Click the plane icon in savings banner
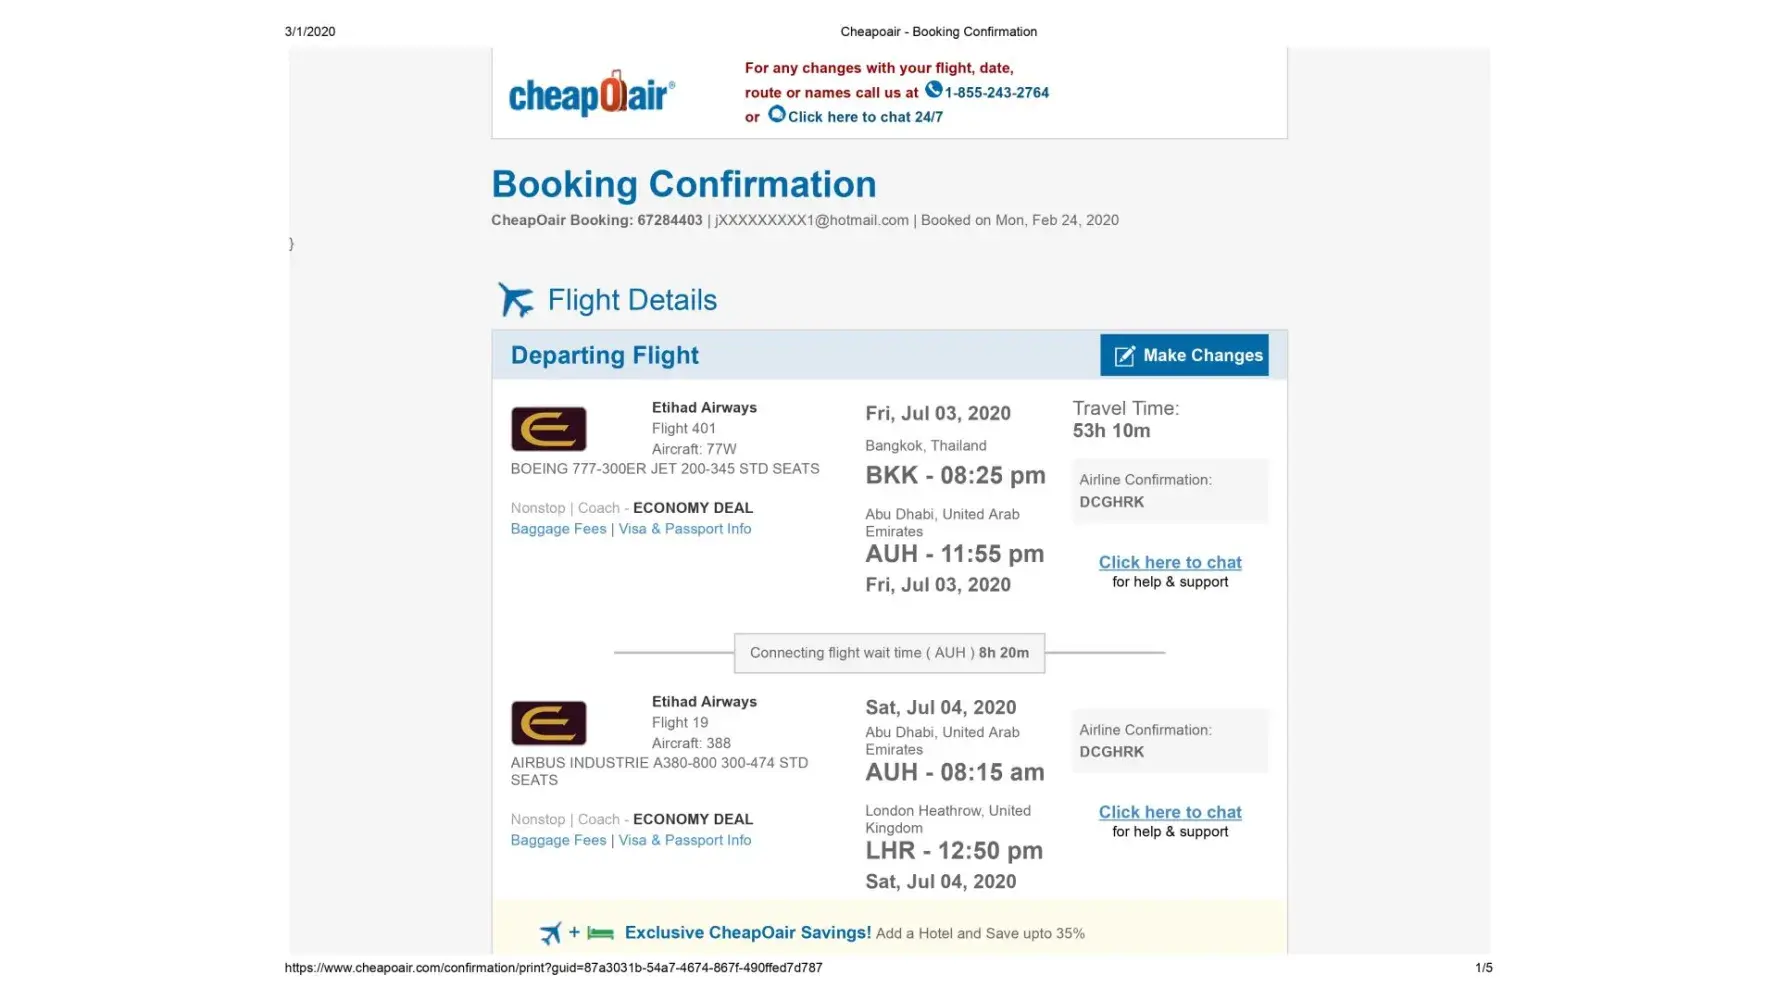The image size is (1778, 1000). click(x=550, y=933)
